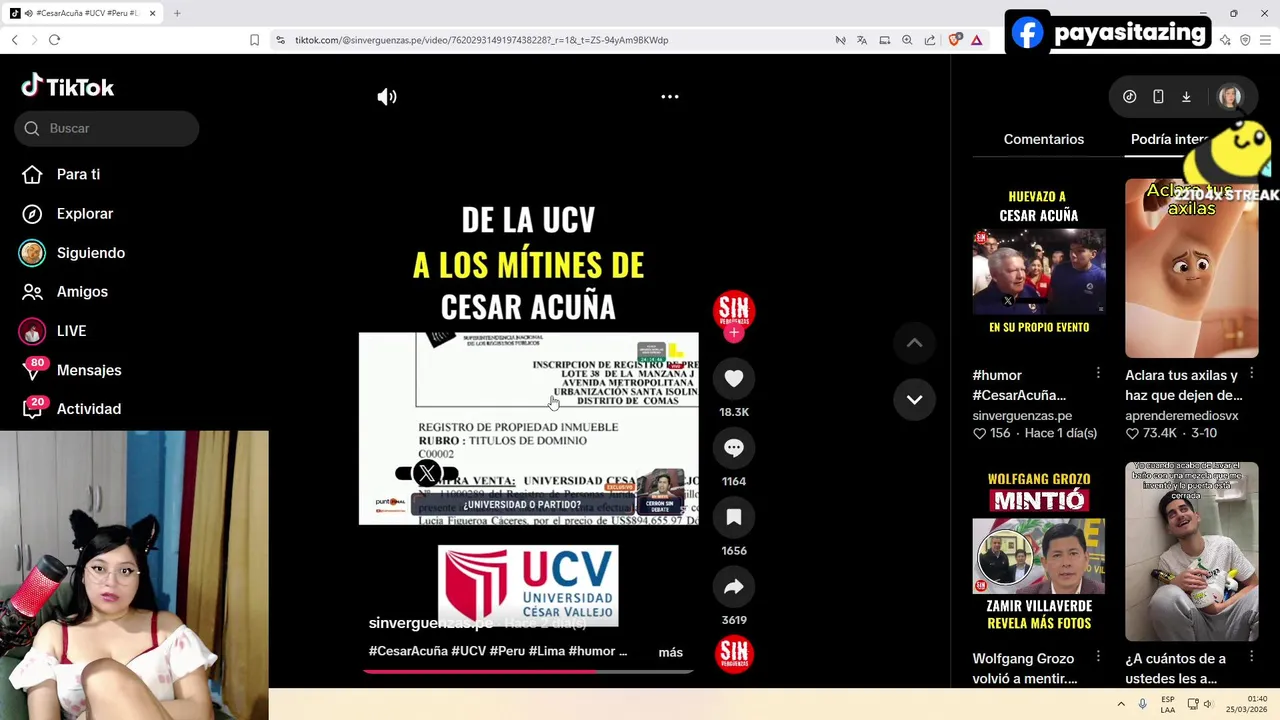Show hidden system tray icons

[1121, 704]
